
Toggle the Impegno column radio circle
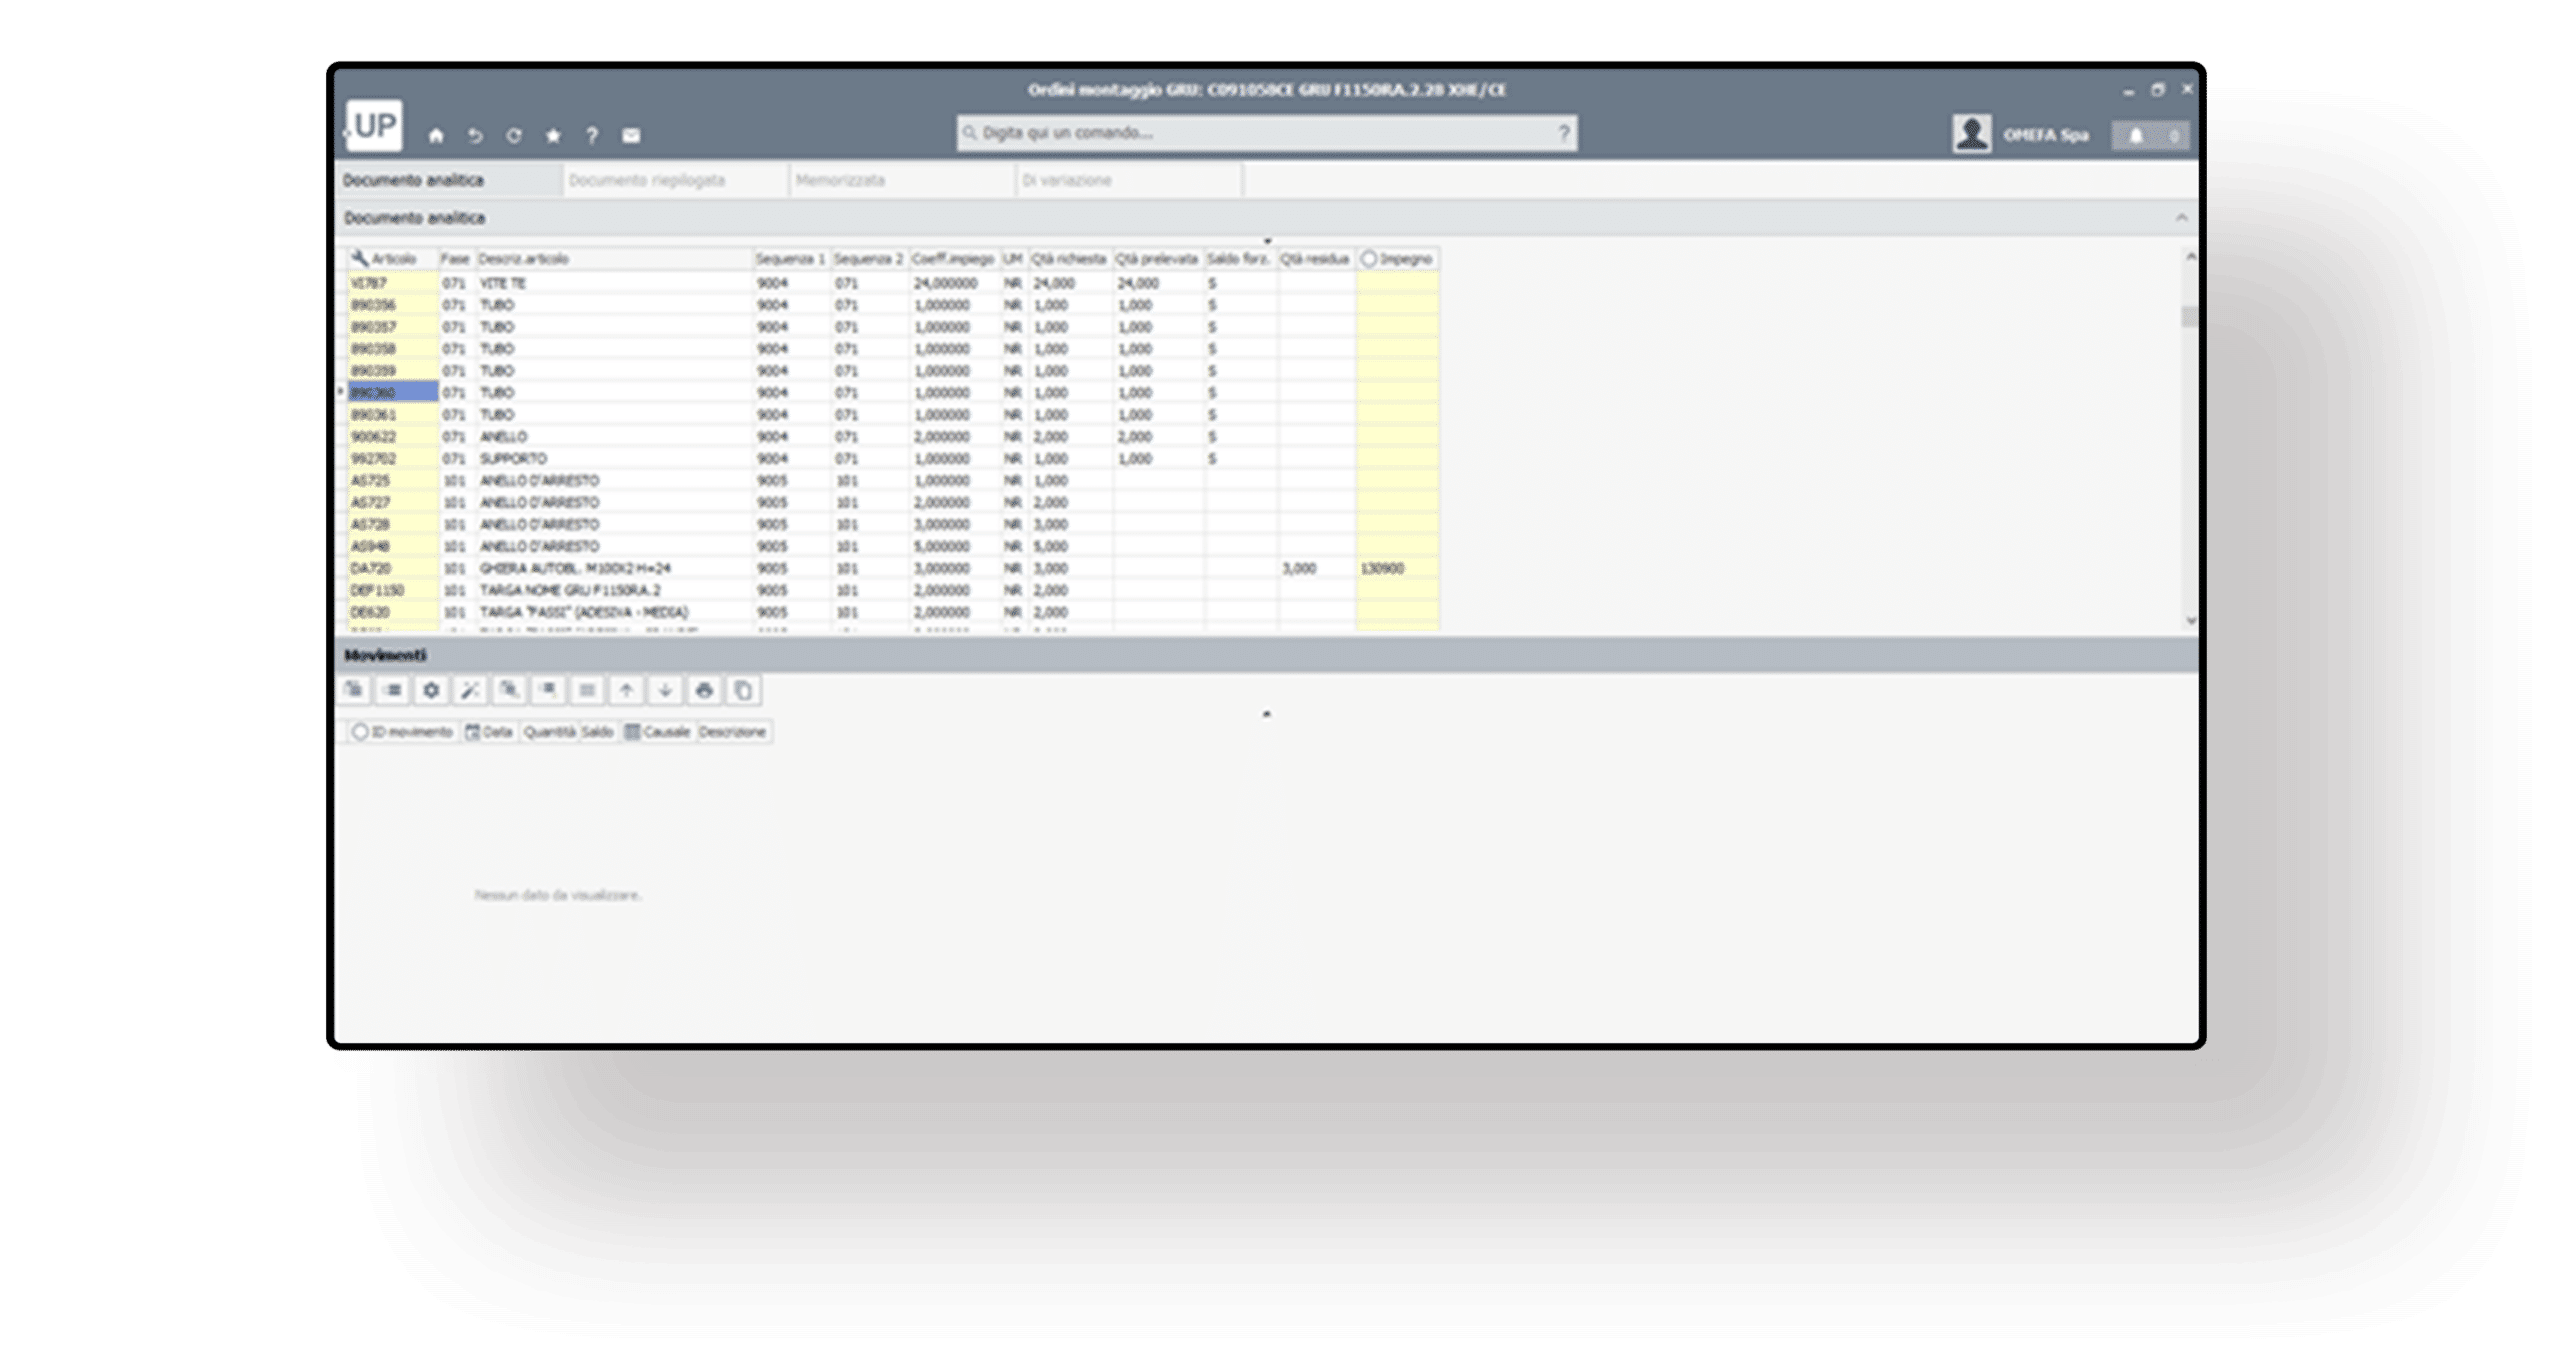pos(1369,259)
